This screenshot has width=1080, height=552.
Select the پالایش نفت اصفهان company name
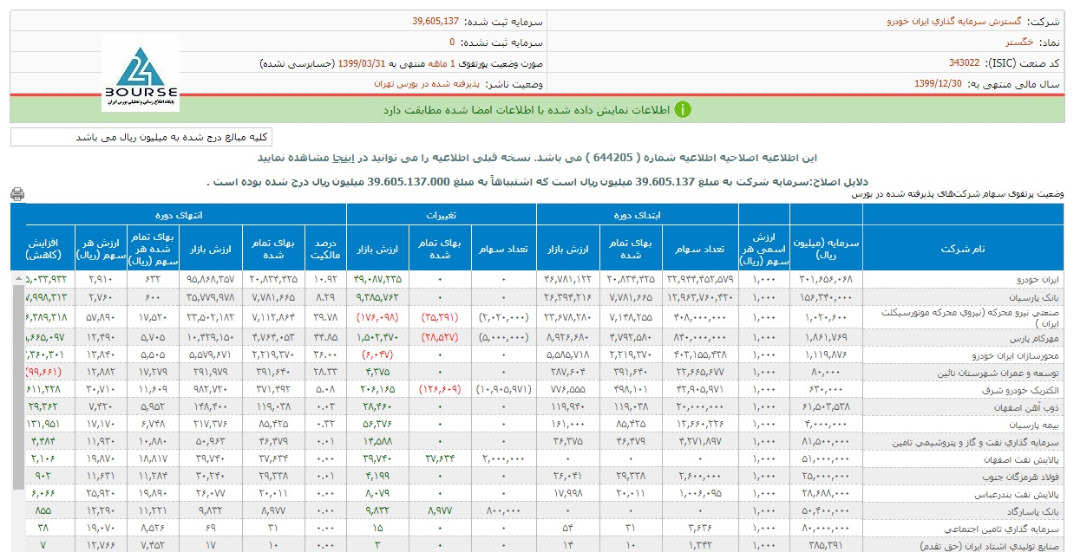pos(1021,459)
